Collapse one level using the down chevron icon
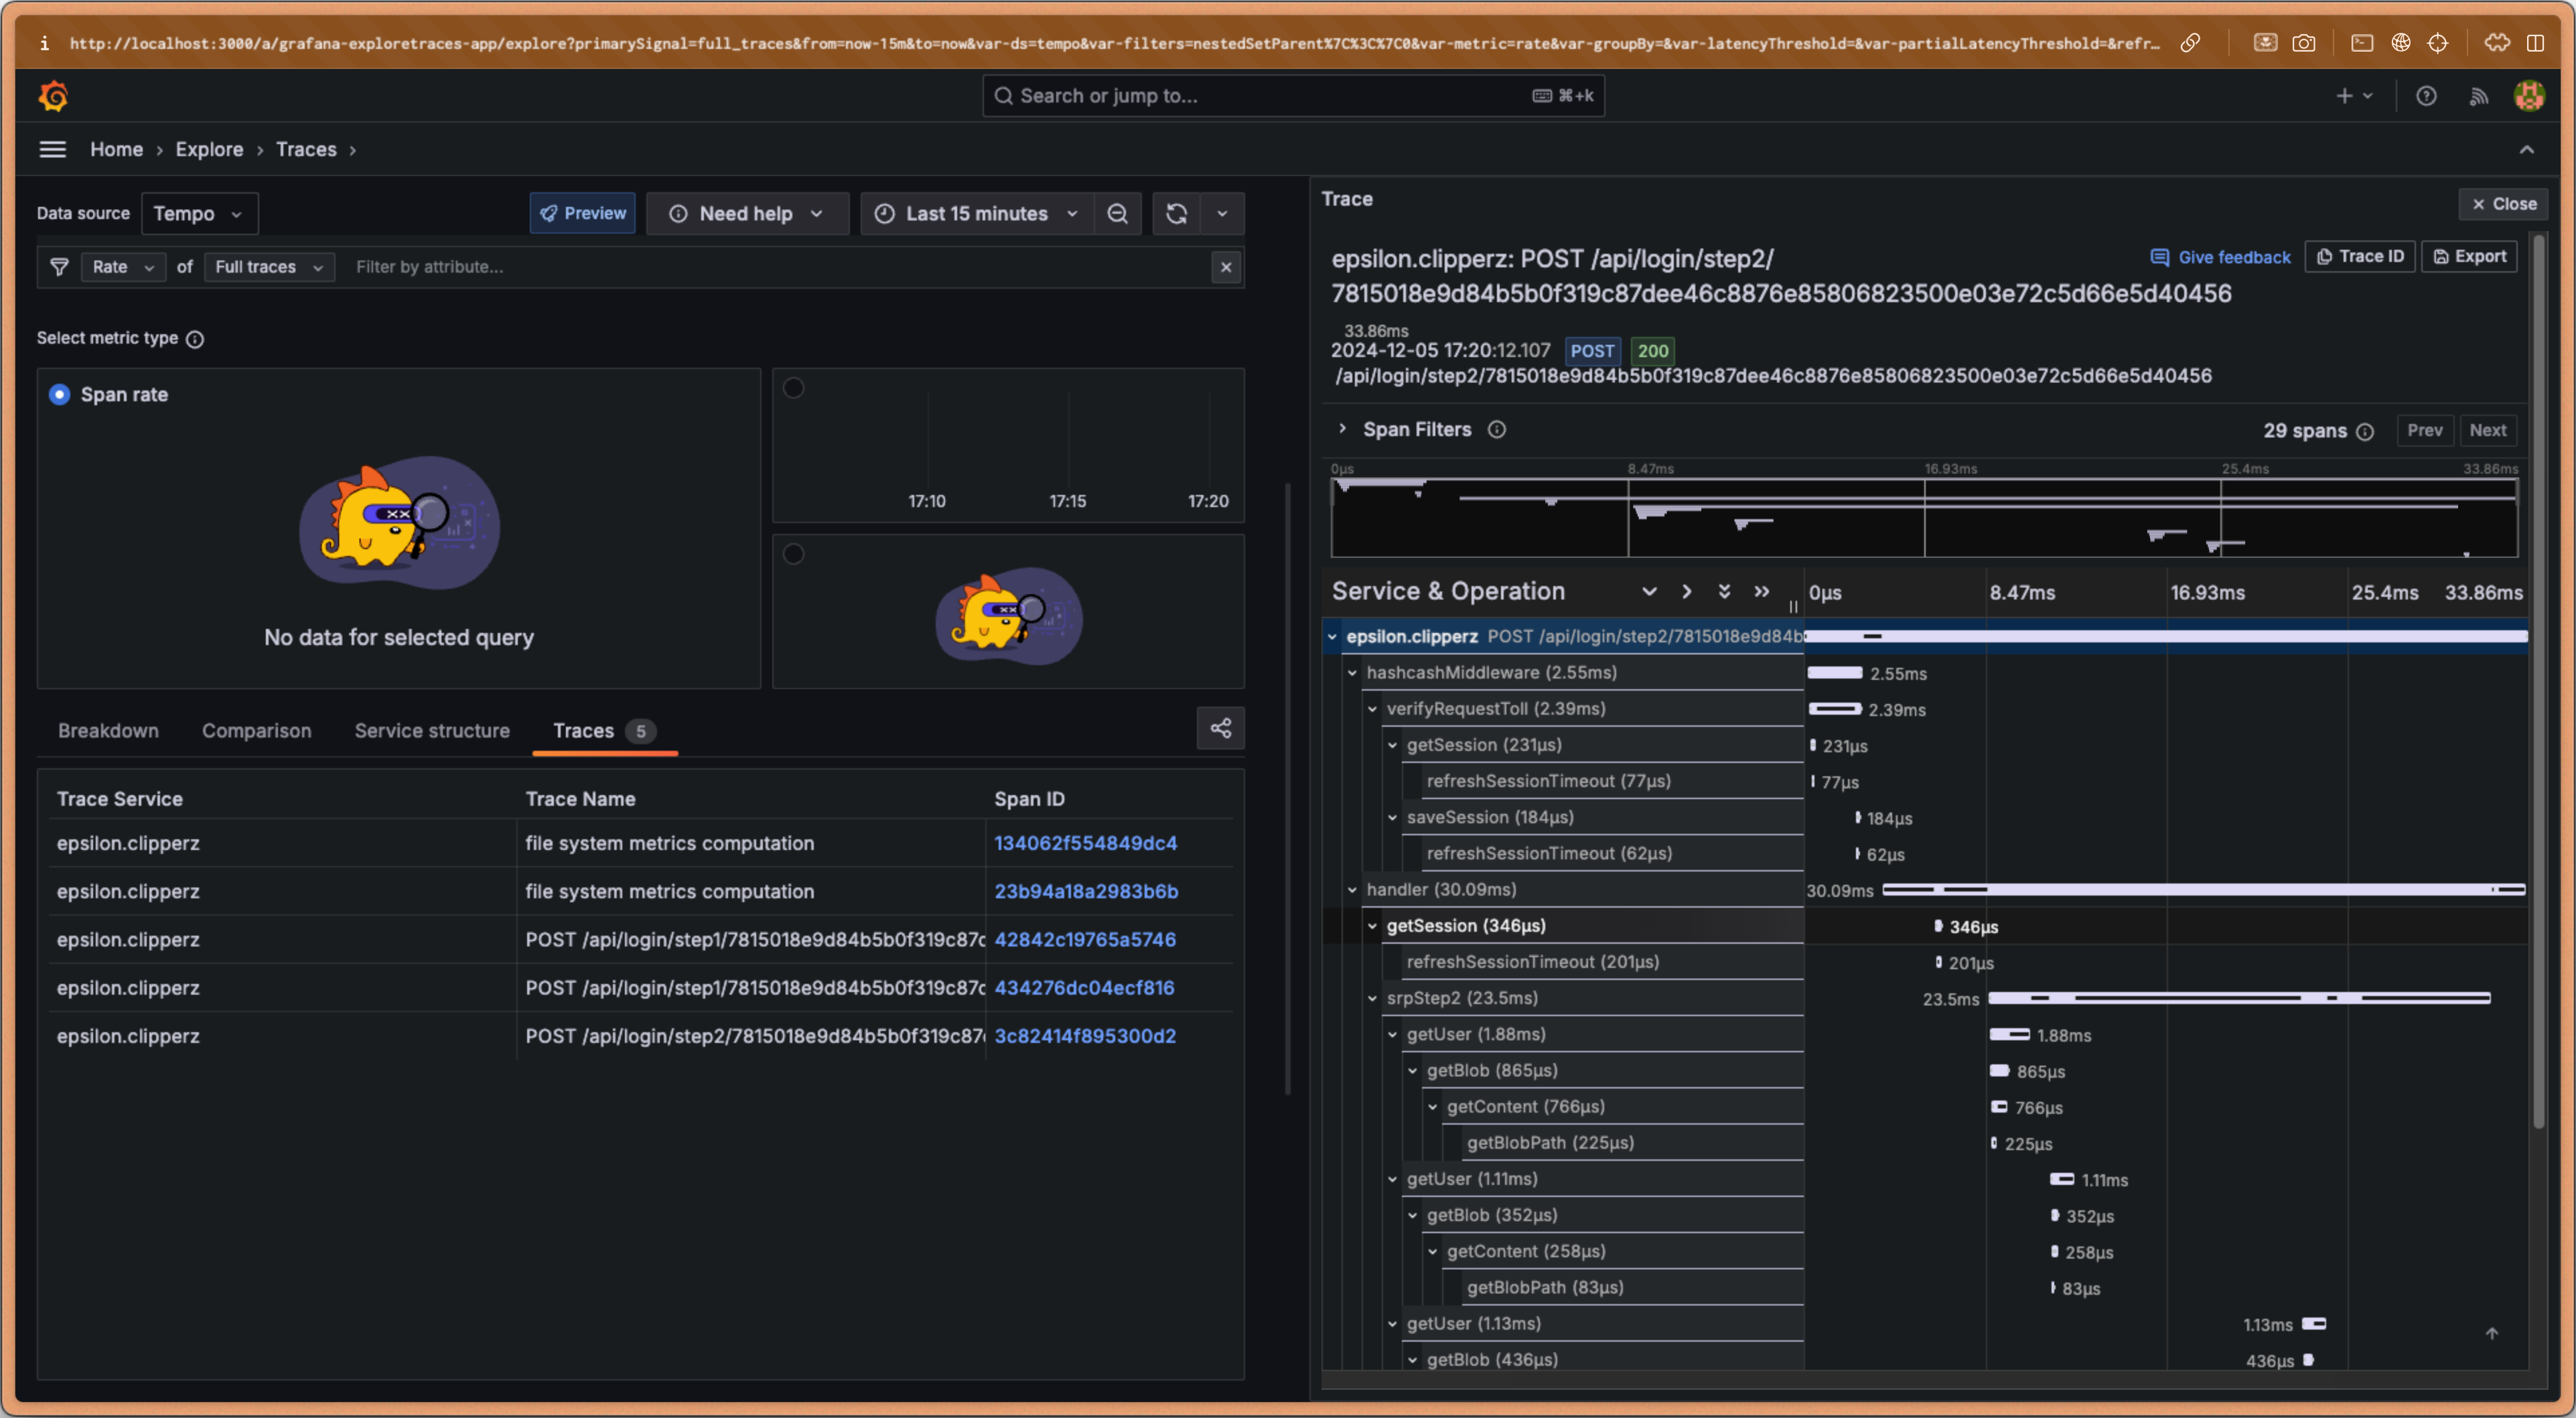The image size is (2576, 1418). pyautogui.click(x=1649, y=591)
